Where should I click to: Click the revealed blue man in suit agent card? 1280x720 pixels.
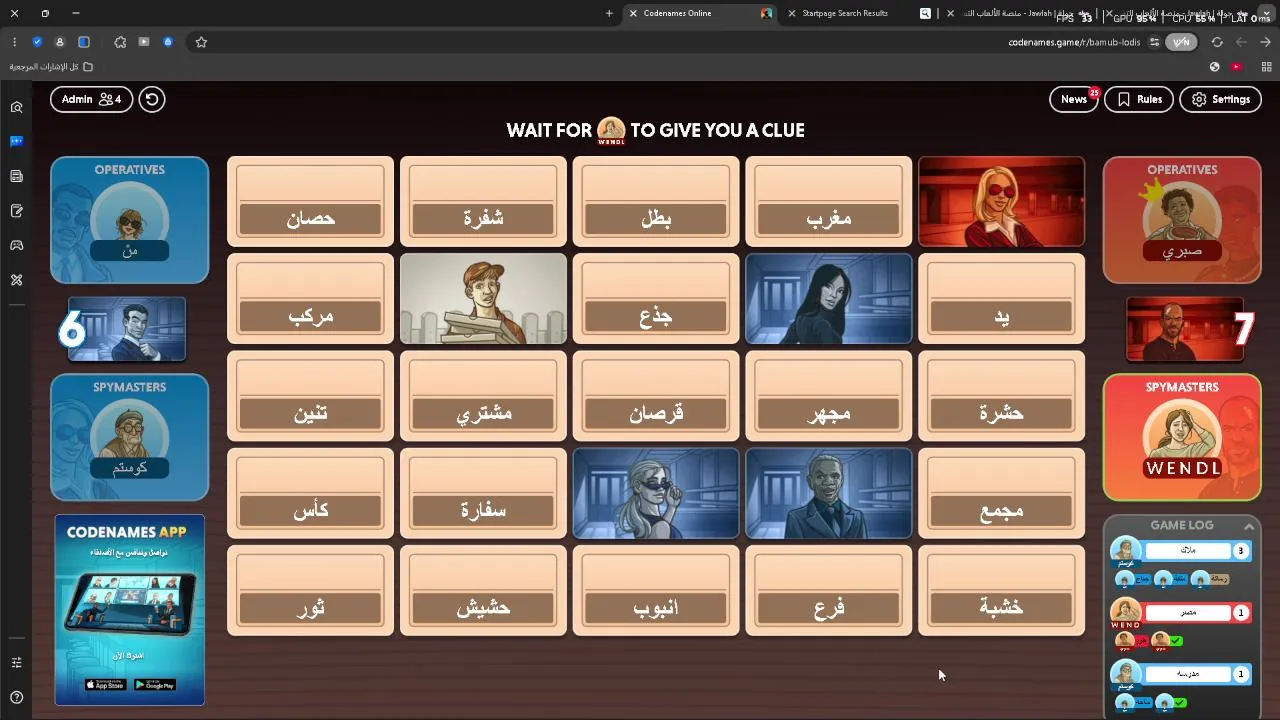pos(829,493)
